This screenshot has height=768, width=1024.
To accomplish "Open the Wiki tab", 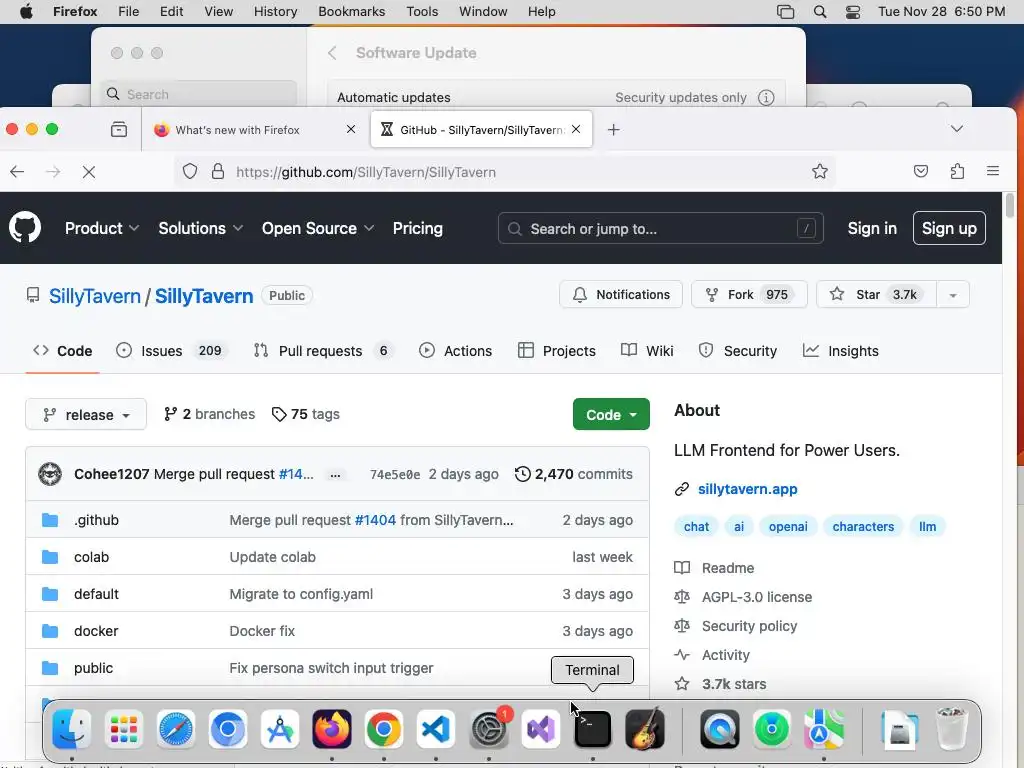I will 647,351.
